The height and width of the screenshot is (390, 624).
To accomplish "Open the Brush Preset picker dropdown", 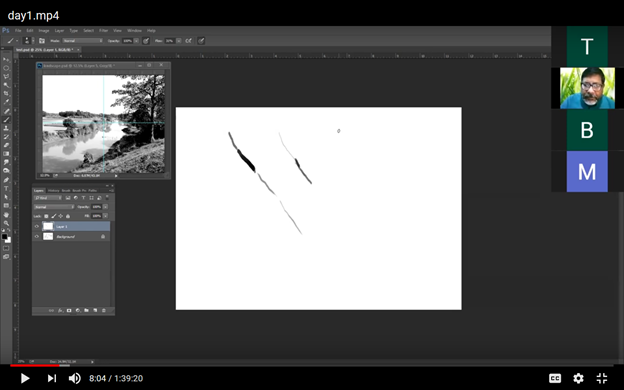I will (29, 41).
